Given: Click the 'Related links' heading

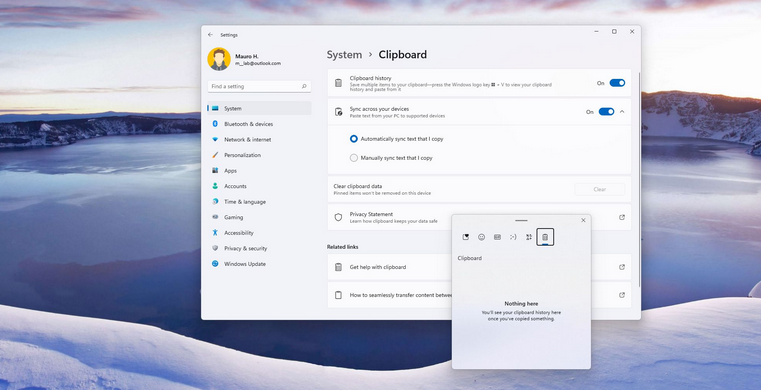Looking at the screenshot, I should 343,247.
